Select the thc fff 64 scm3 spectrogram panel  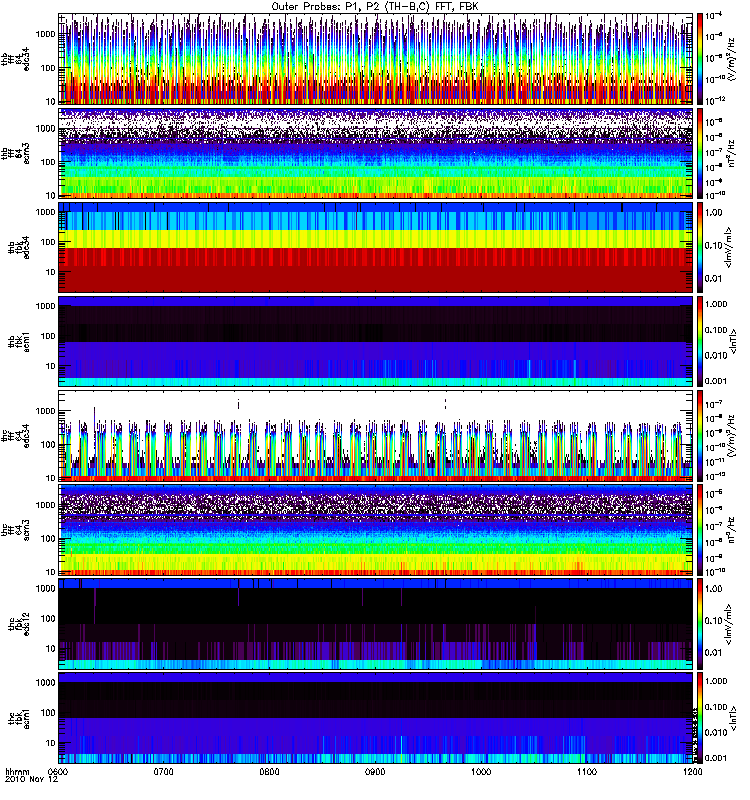376,530
